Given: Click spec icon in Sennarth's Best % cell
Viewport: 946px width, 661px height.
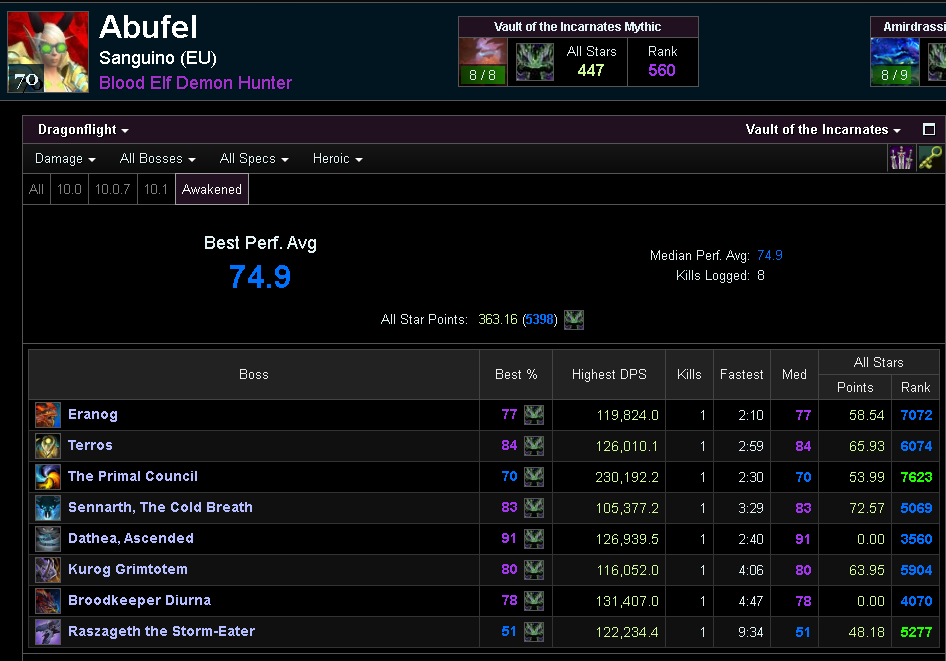Looking at the screenshot, I should point(534,508).
